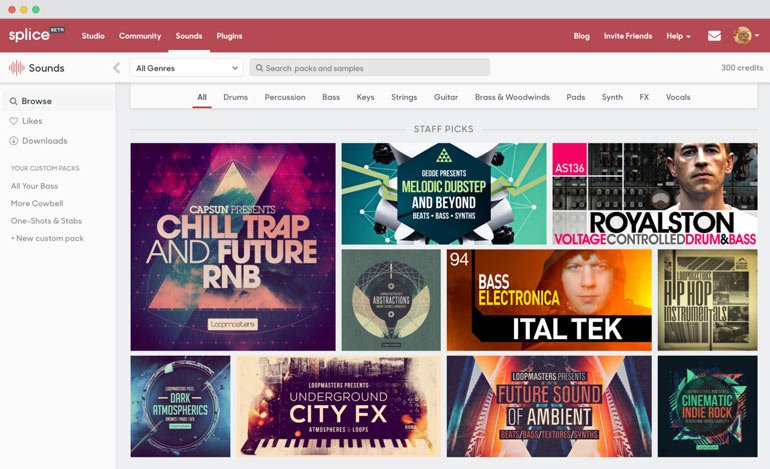Image resolution: width=770 pixels, height=469 pixels.
Task: Open Downloads in the sidebar
Action: point(44,141)
